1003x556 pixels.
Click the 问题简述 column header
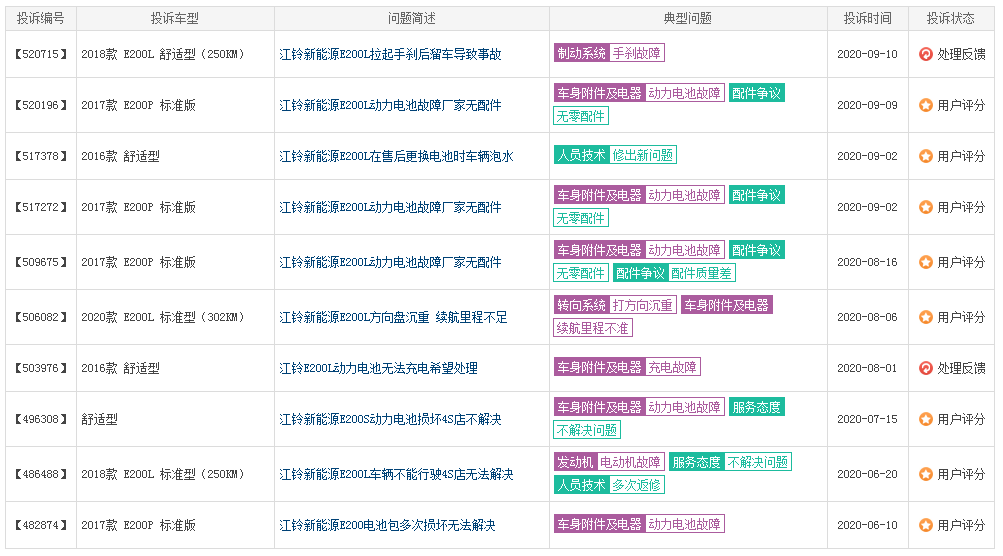pyautogui.click(x=412, y=19)
